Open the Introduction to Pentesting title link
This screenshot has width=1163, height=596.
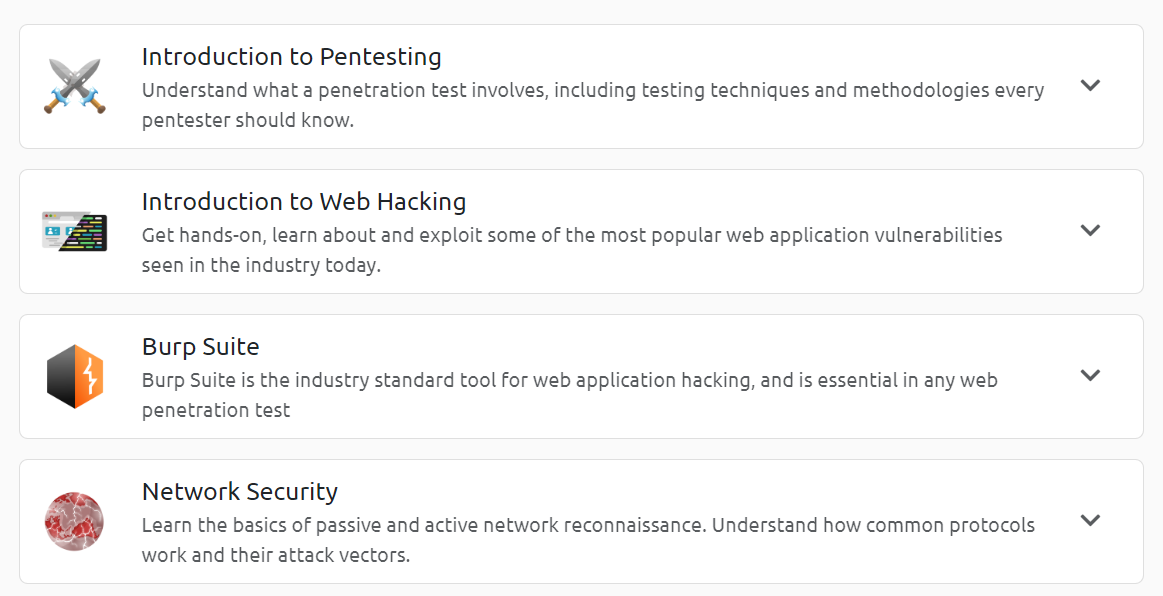click(x=292, y=57)
